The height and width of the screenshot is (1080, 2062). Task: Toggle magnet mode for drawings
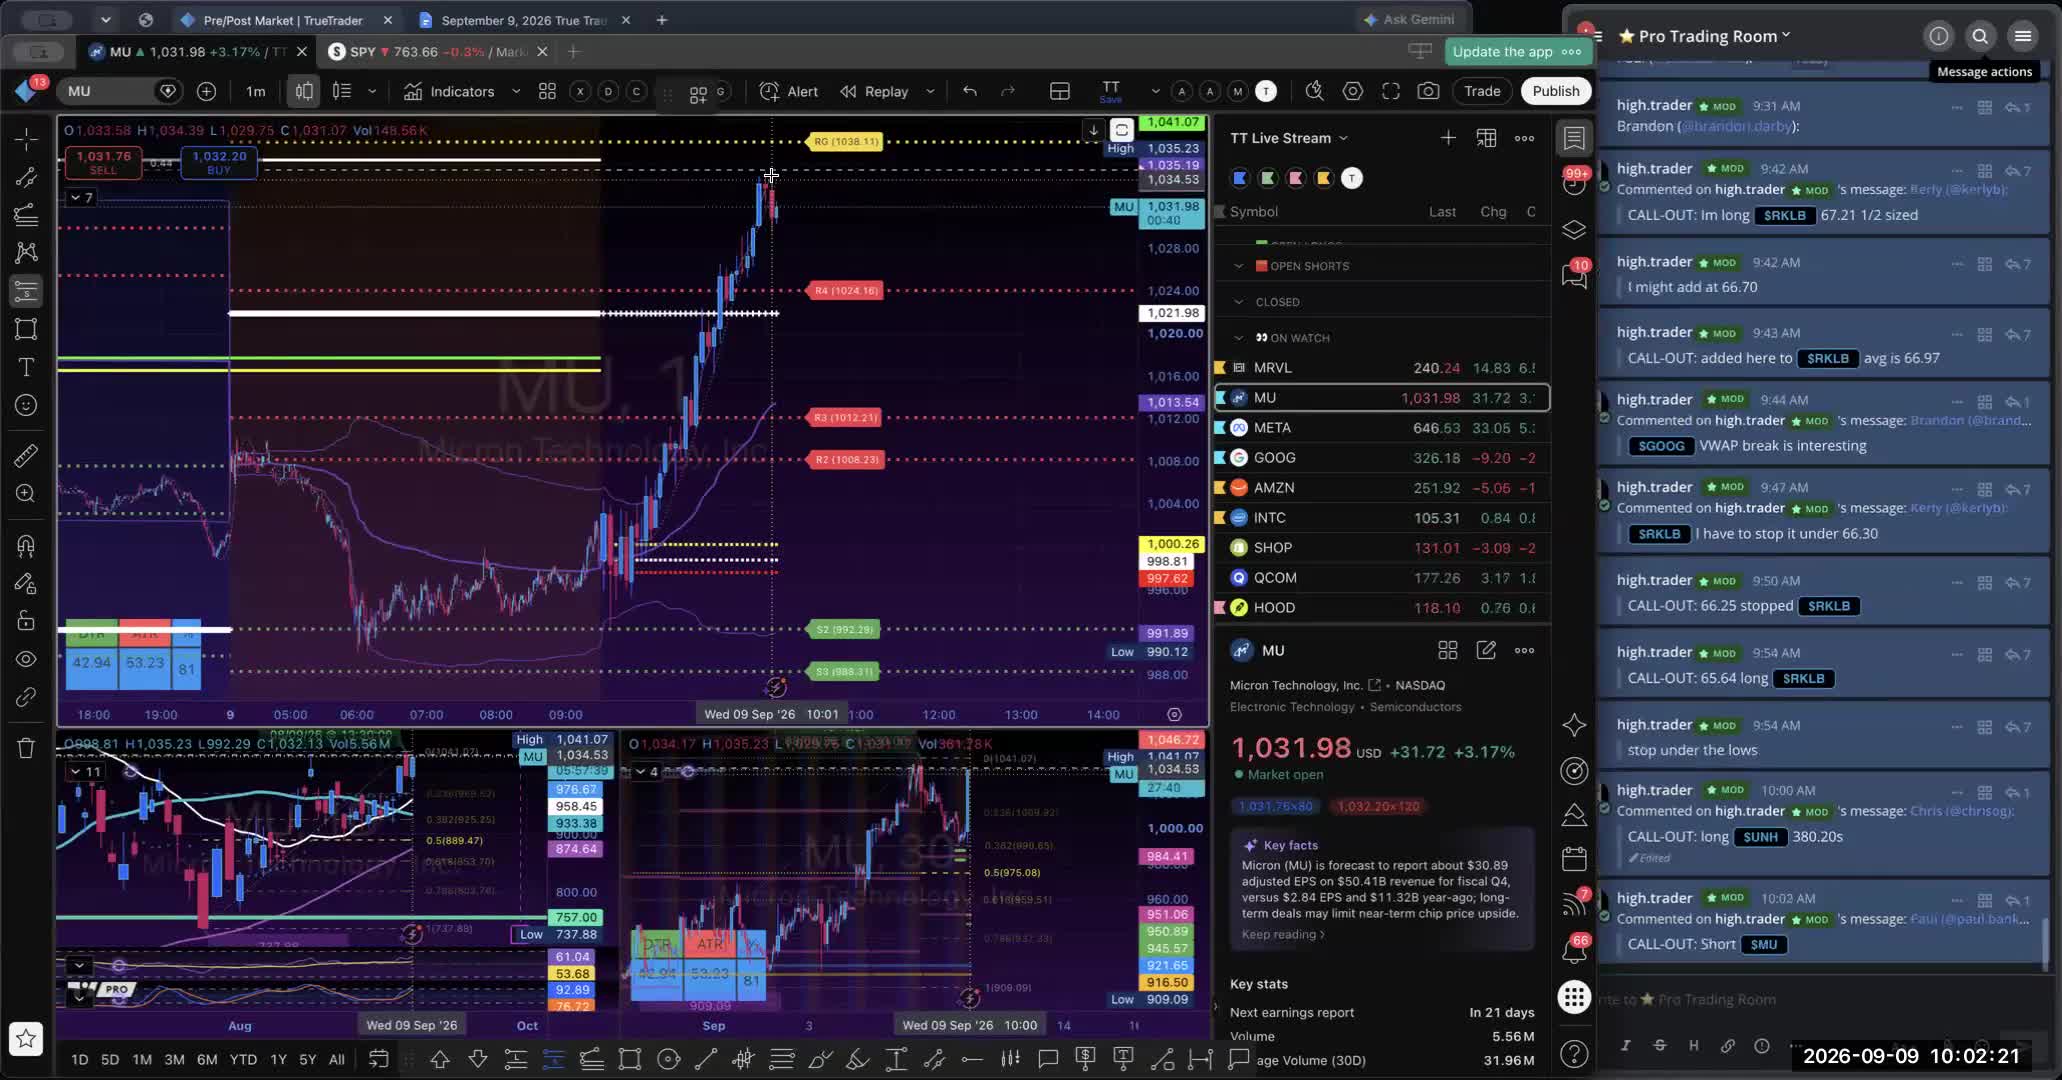click(x=26, y=545)
